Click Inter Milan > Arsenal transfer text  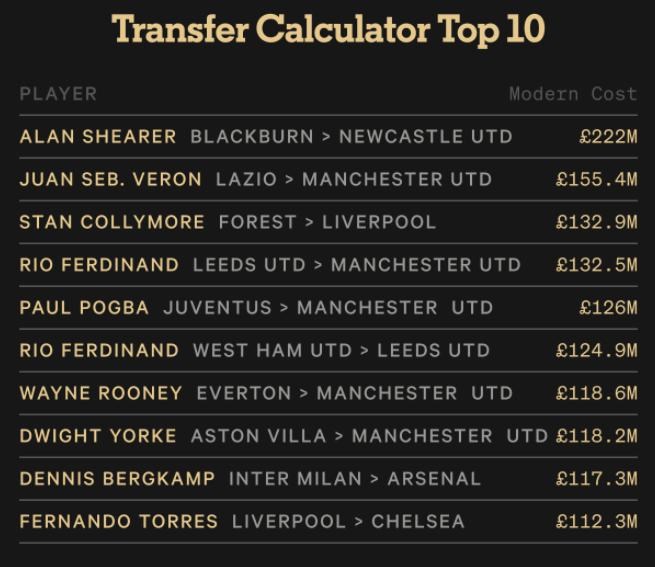pos(354,479)
